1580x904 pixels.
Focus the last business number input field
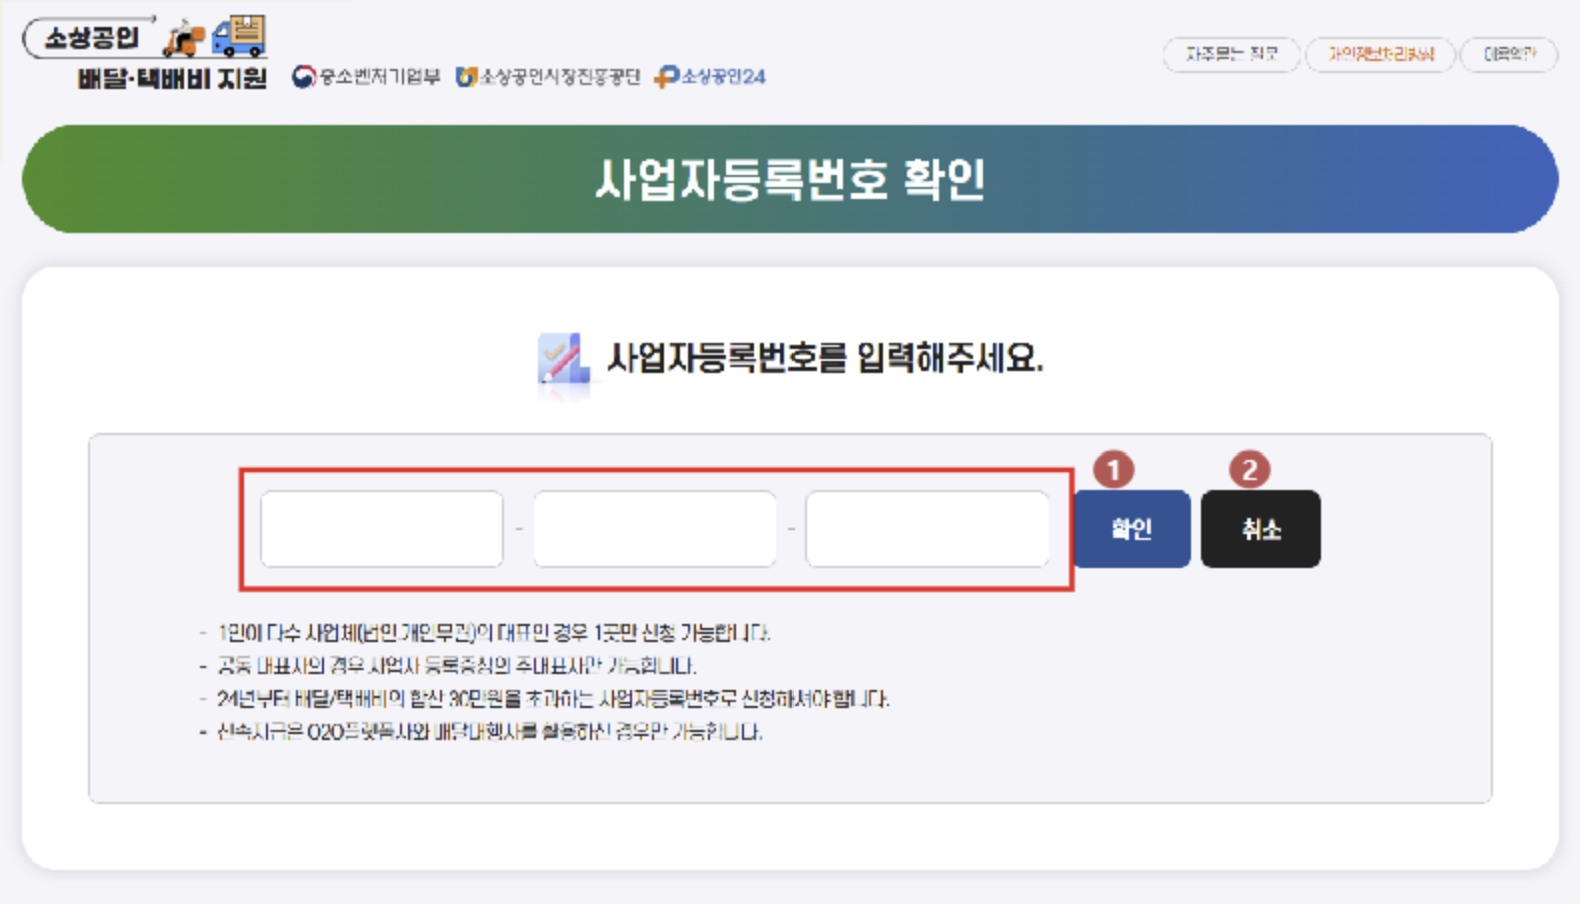point(928,529)
